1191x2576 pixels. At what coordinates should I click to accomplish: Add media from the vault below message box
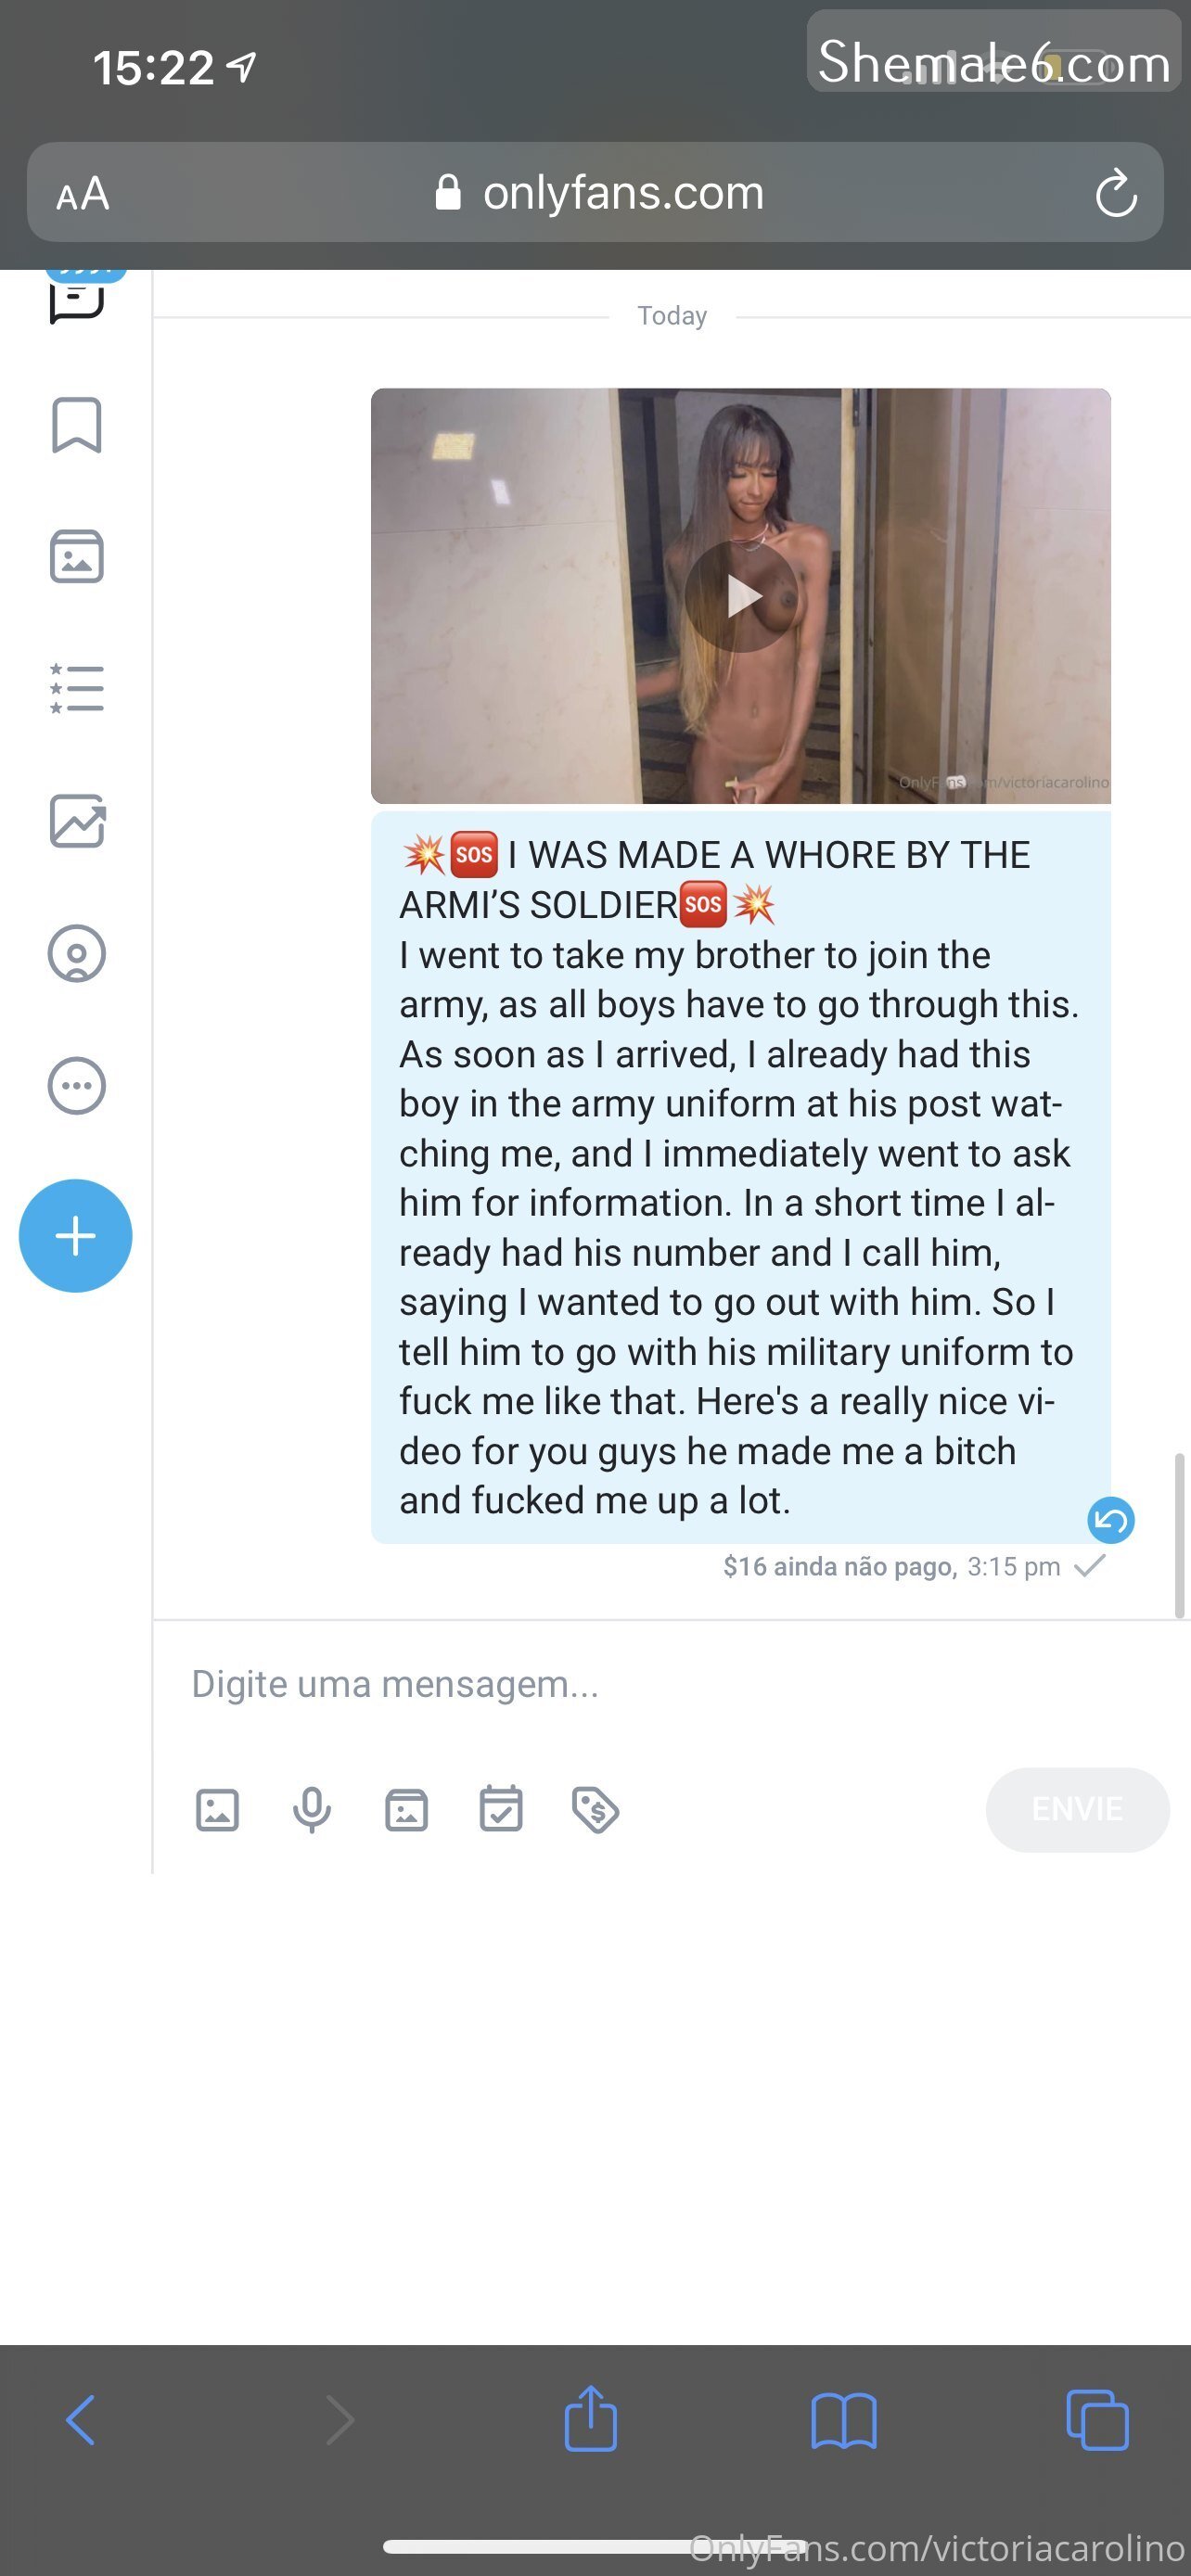tap(406, 1810)
